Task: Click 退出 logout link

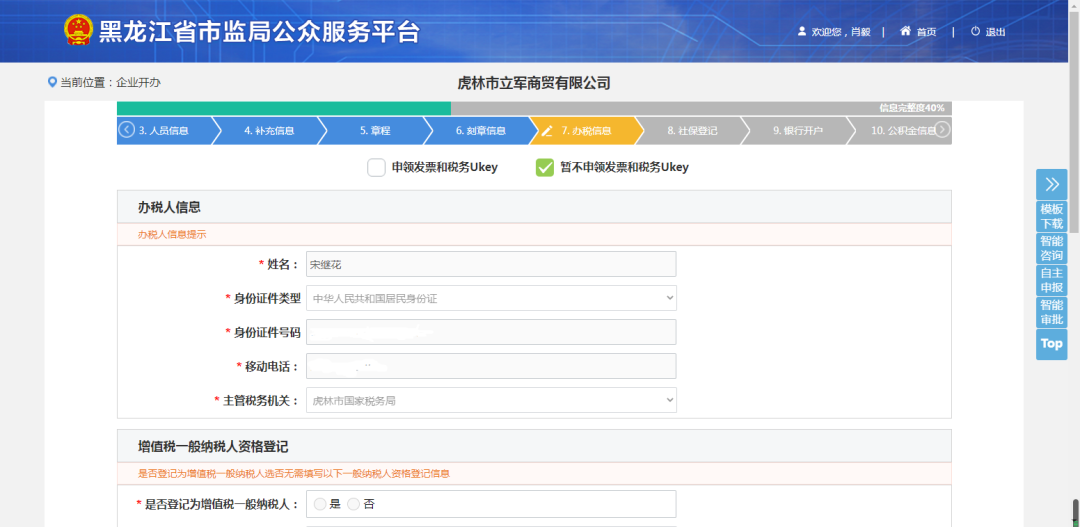Action: (x=995, y=32)
